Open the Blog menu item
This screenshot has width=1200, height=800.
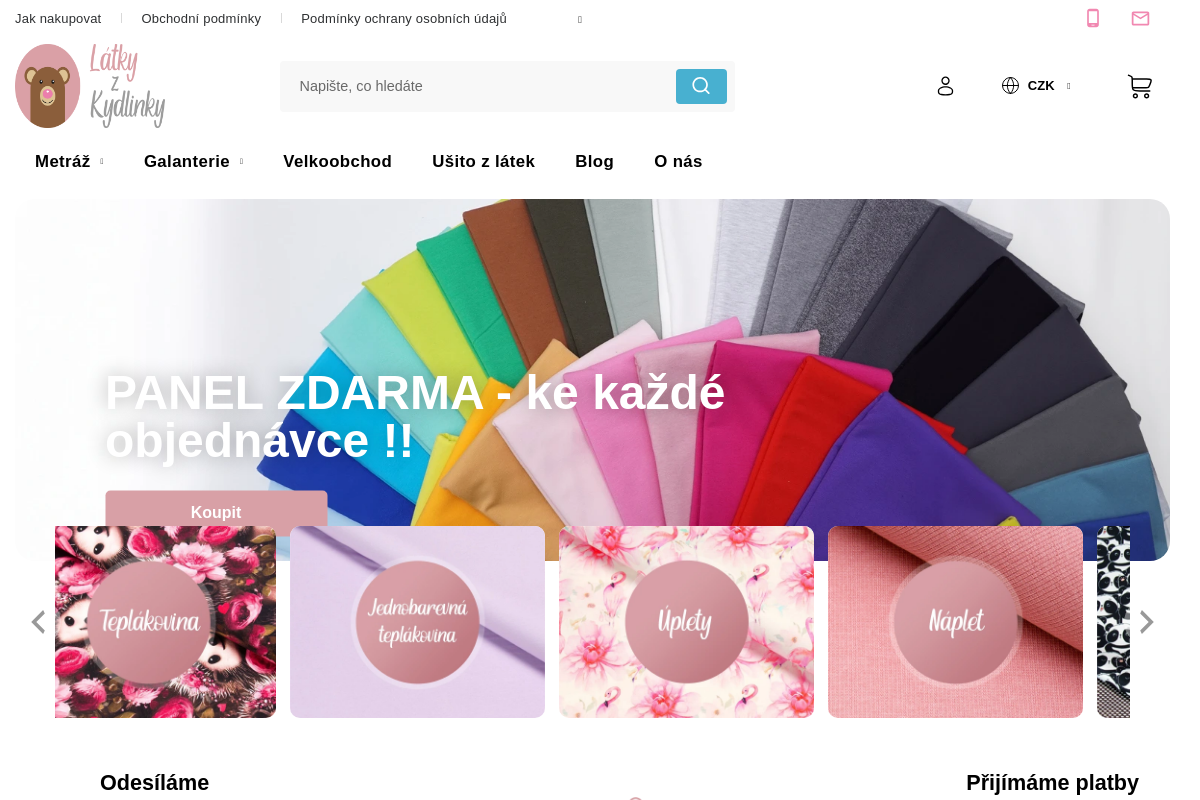coord(594,162)
